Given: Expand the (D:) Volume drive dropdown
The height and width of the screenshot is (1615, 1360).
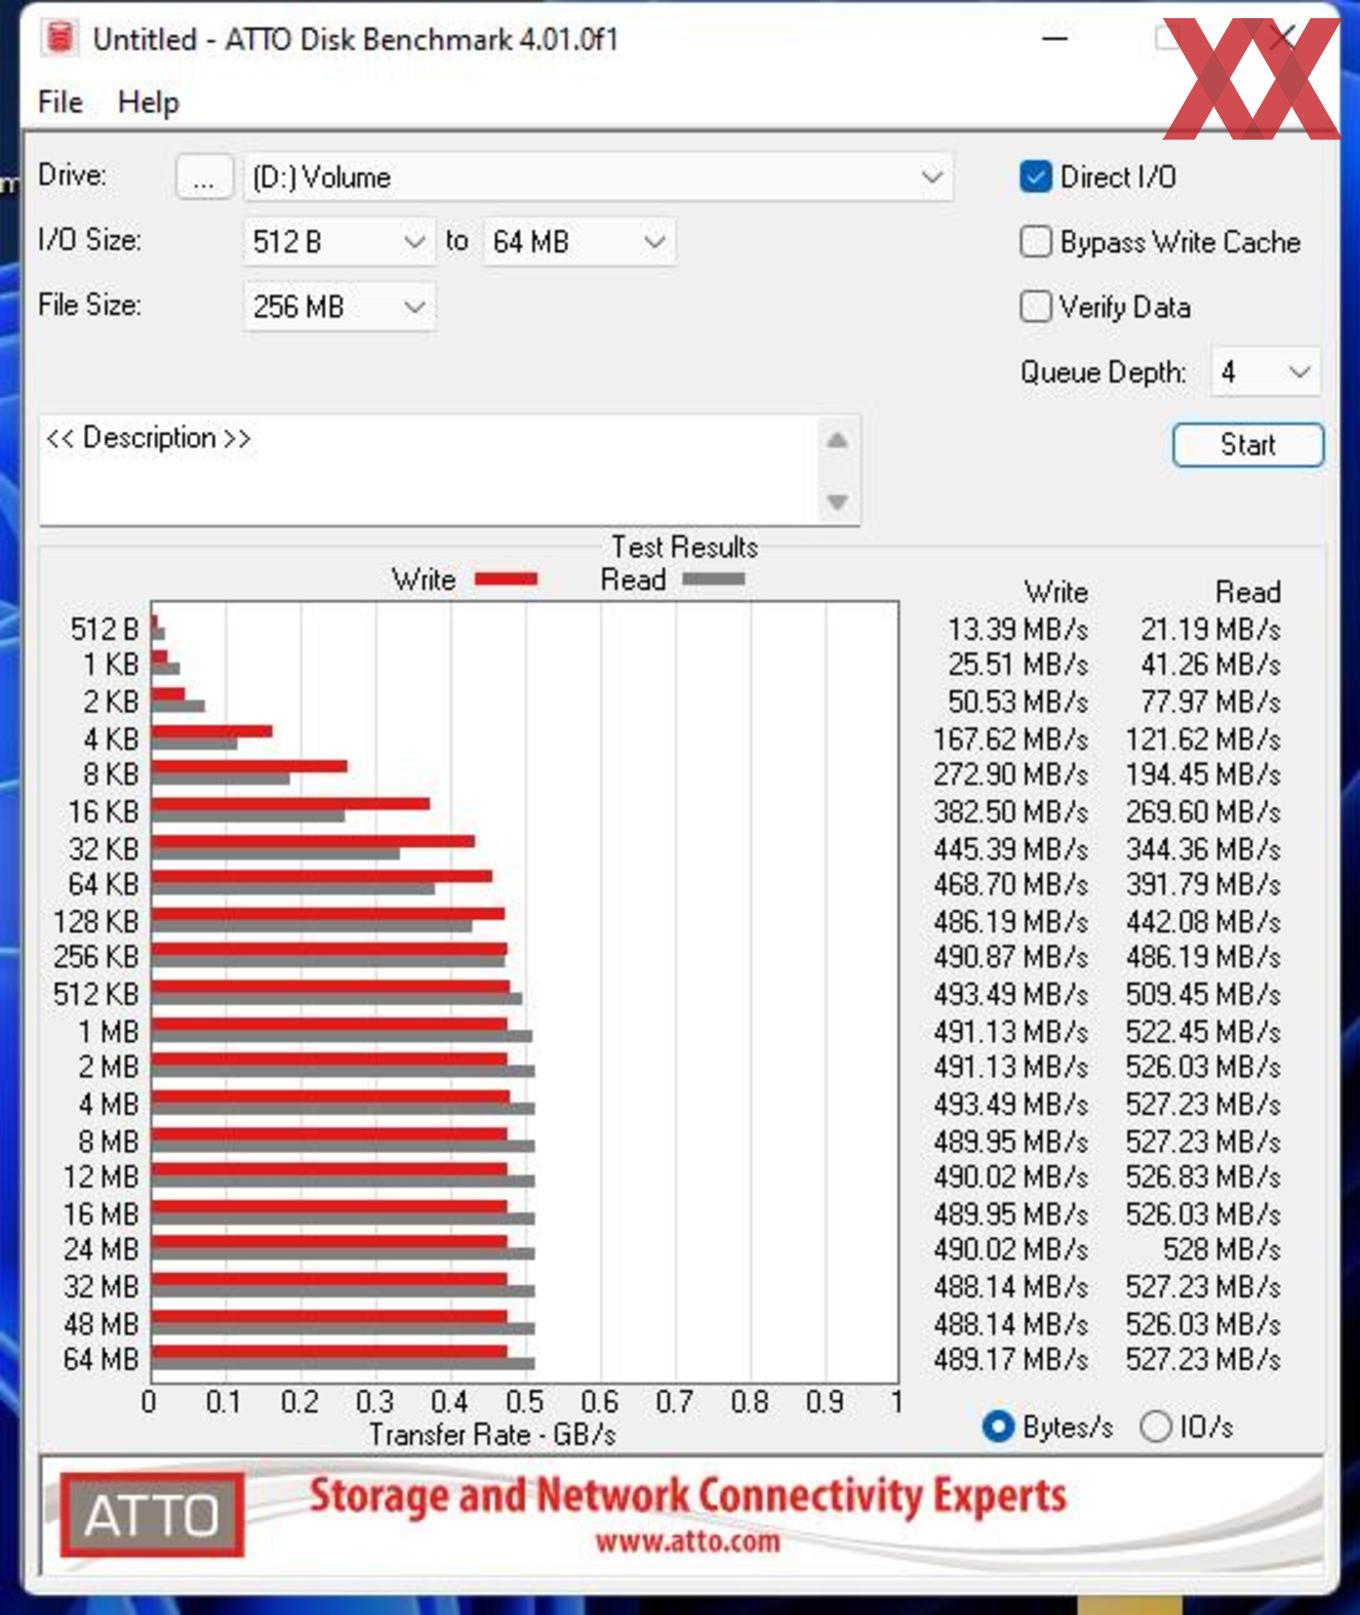Looking at the screenshot, I should (598, 178).
